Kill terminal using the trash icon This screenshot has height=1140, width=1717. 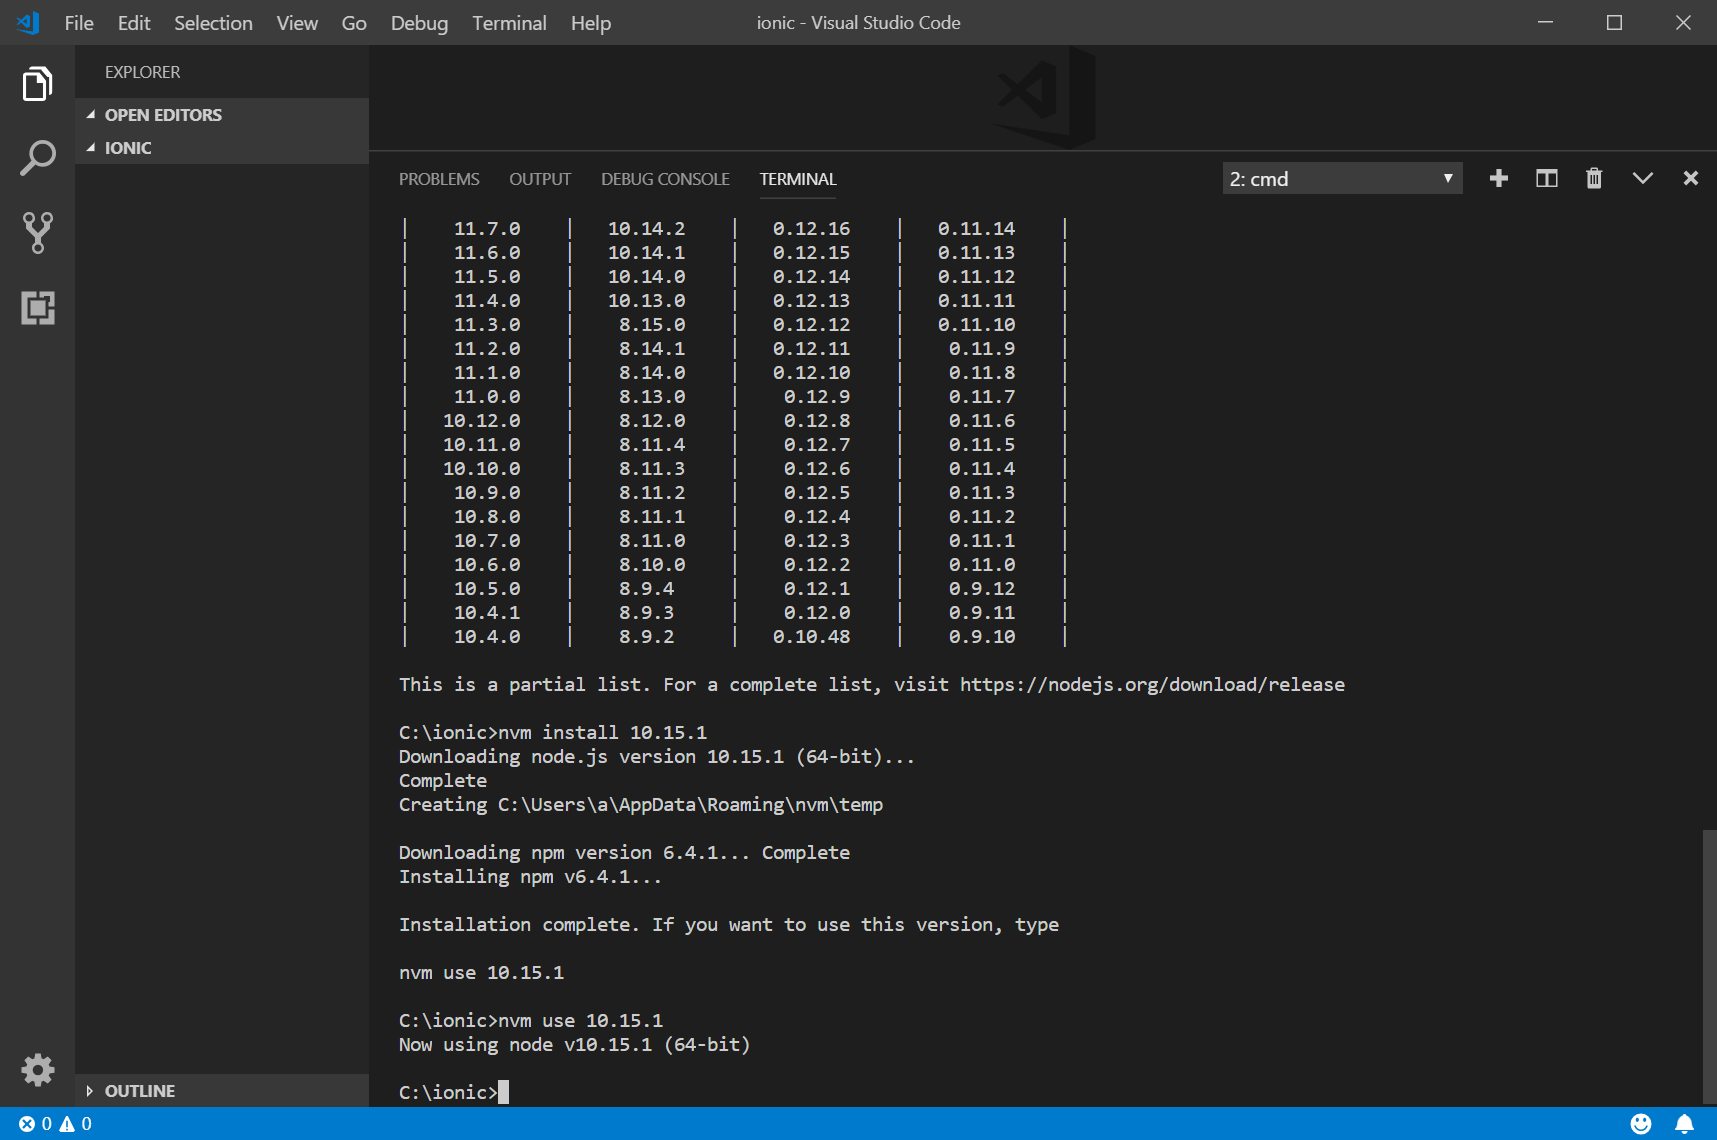[1594, 179]
